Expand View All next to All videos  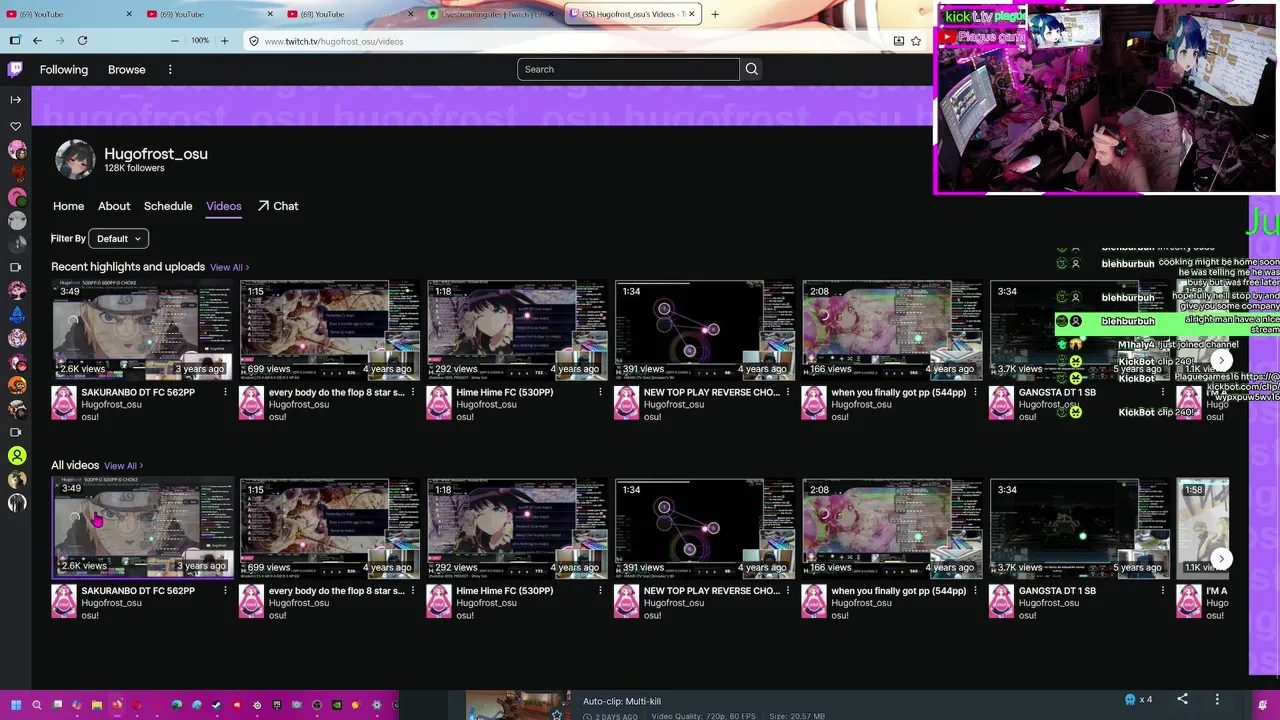coord(124,466)
